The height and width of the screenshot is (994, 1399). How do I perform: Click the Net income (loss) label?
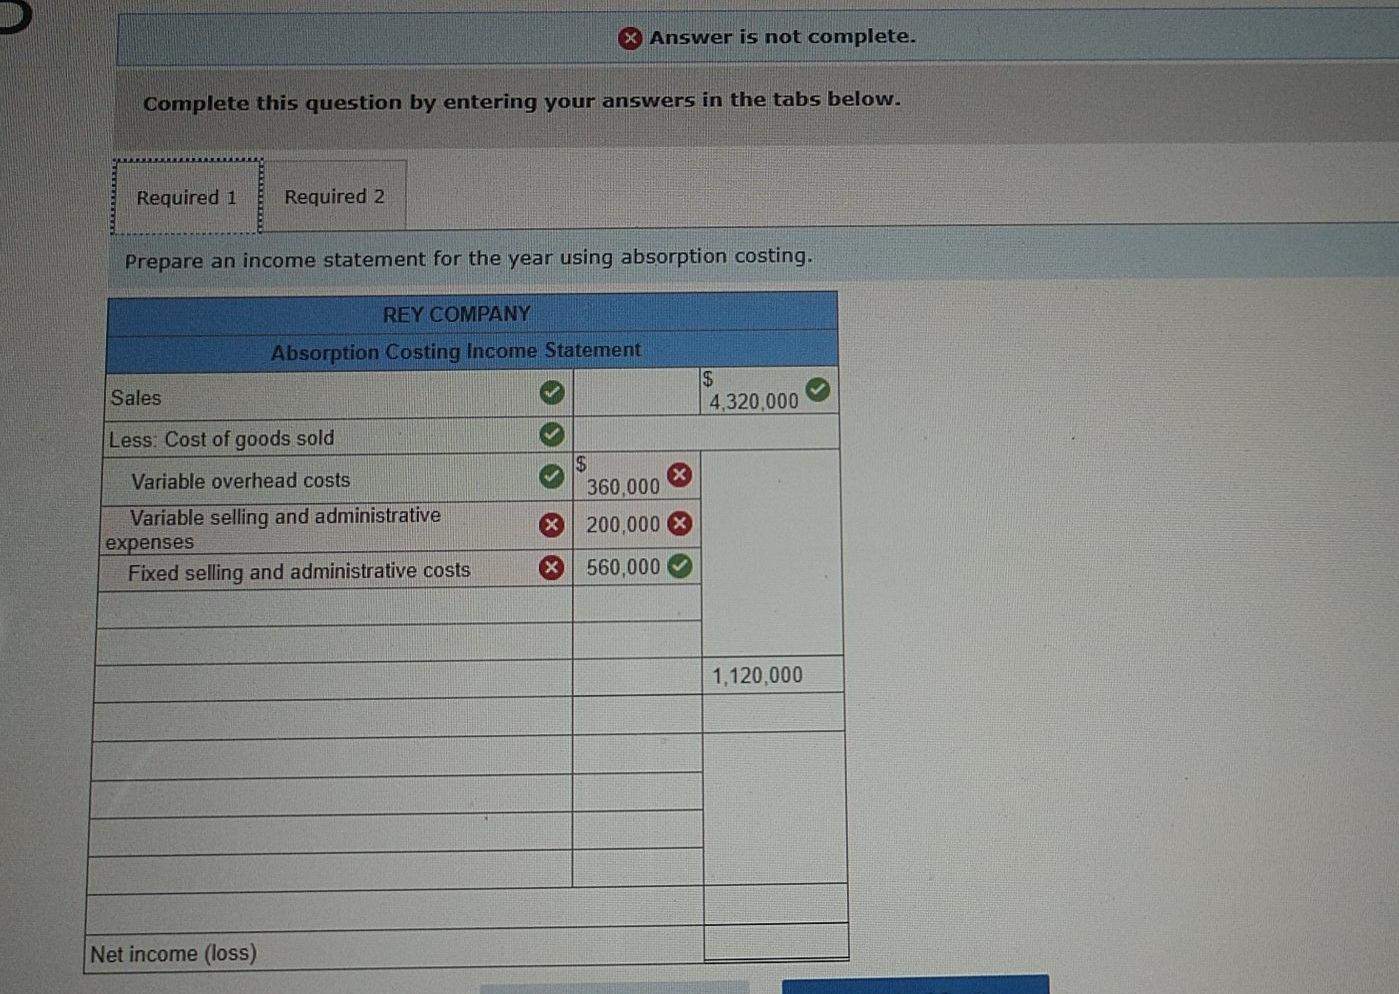coord(173,954)
